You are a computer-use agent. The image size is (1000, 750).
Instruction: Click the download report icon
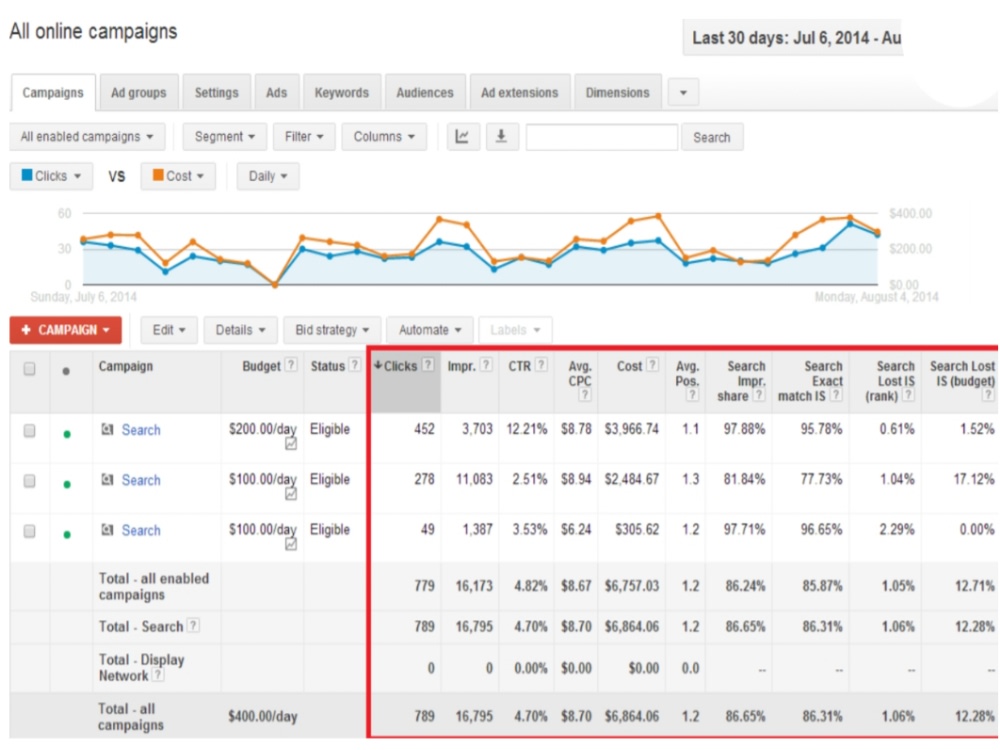click(502, 136)
